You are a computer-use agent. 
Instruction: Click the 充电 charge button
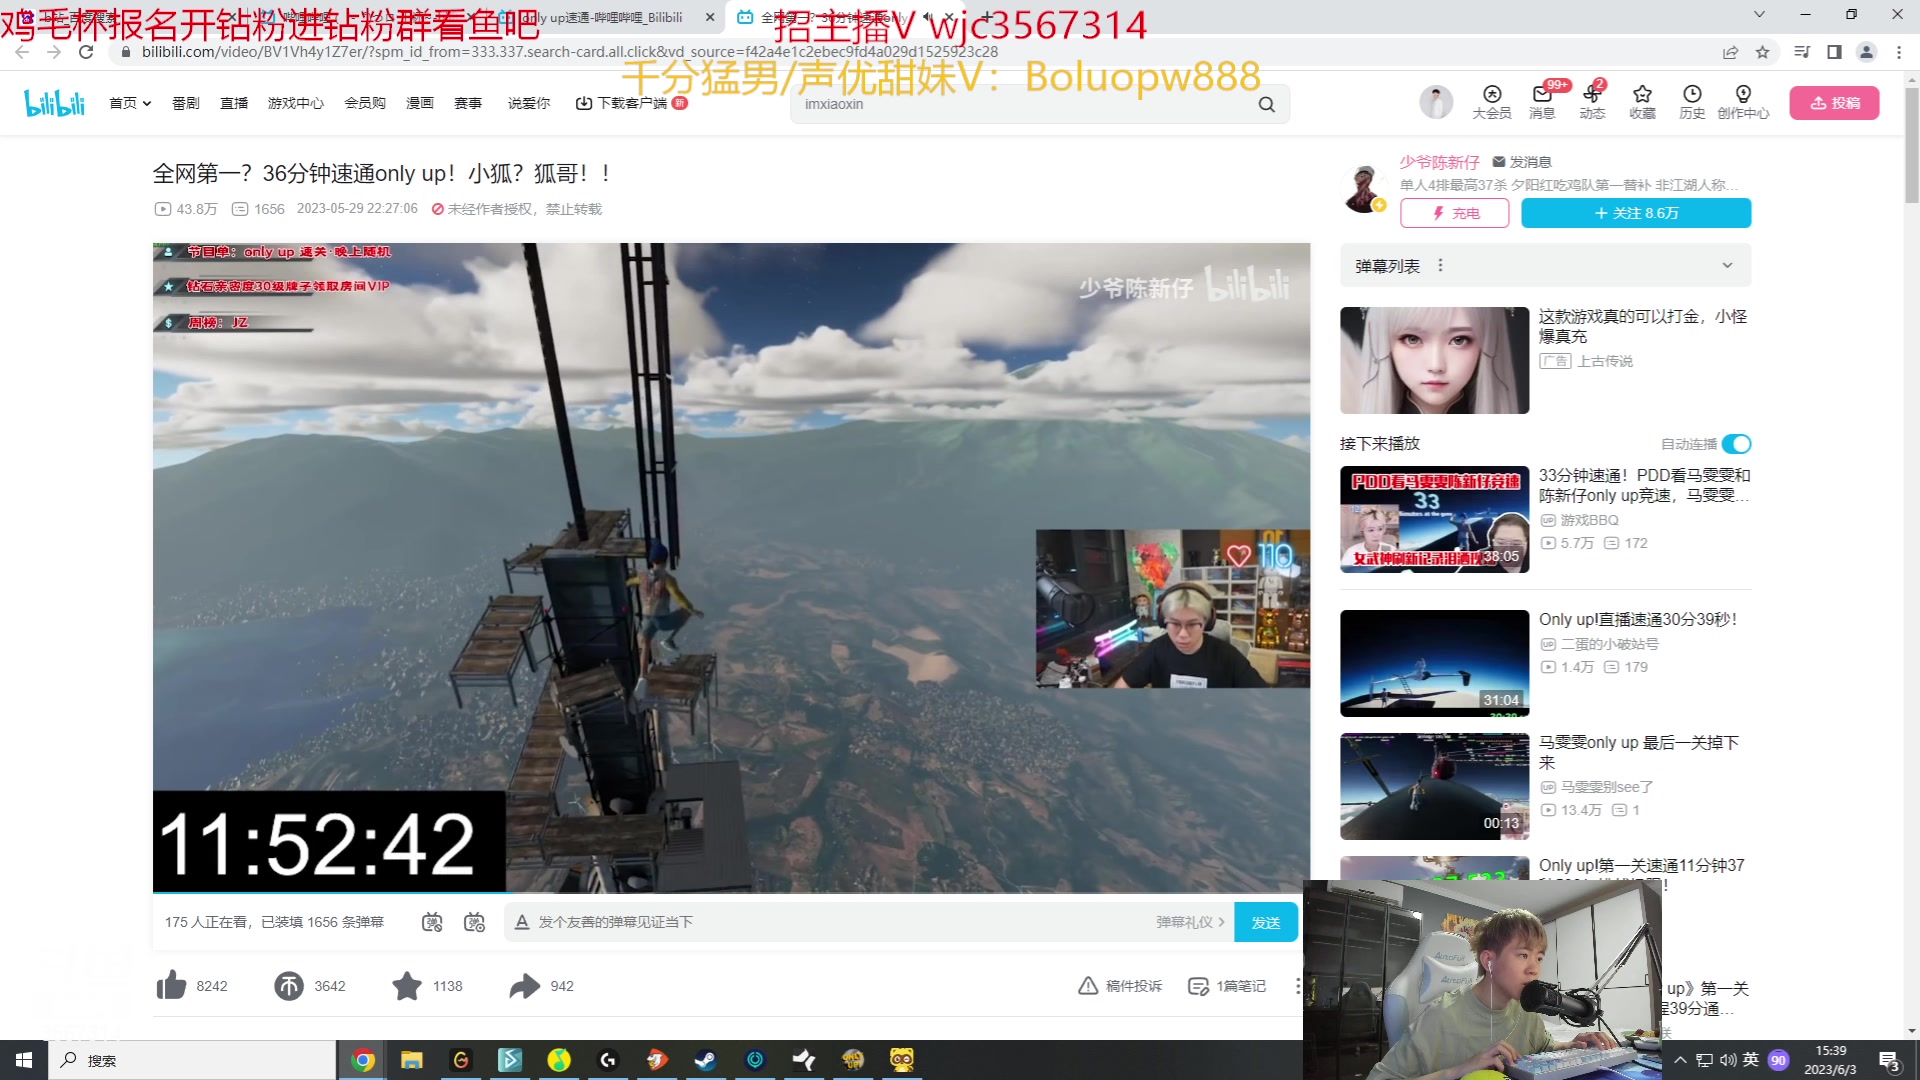pos(1455,213)
